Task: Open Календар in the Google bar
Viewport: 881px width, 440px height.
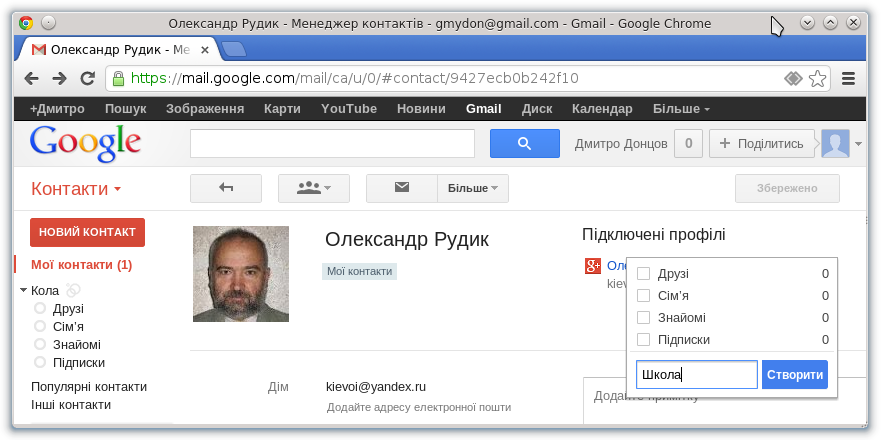Action: (602, 108)
